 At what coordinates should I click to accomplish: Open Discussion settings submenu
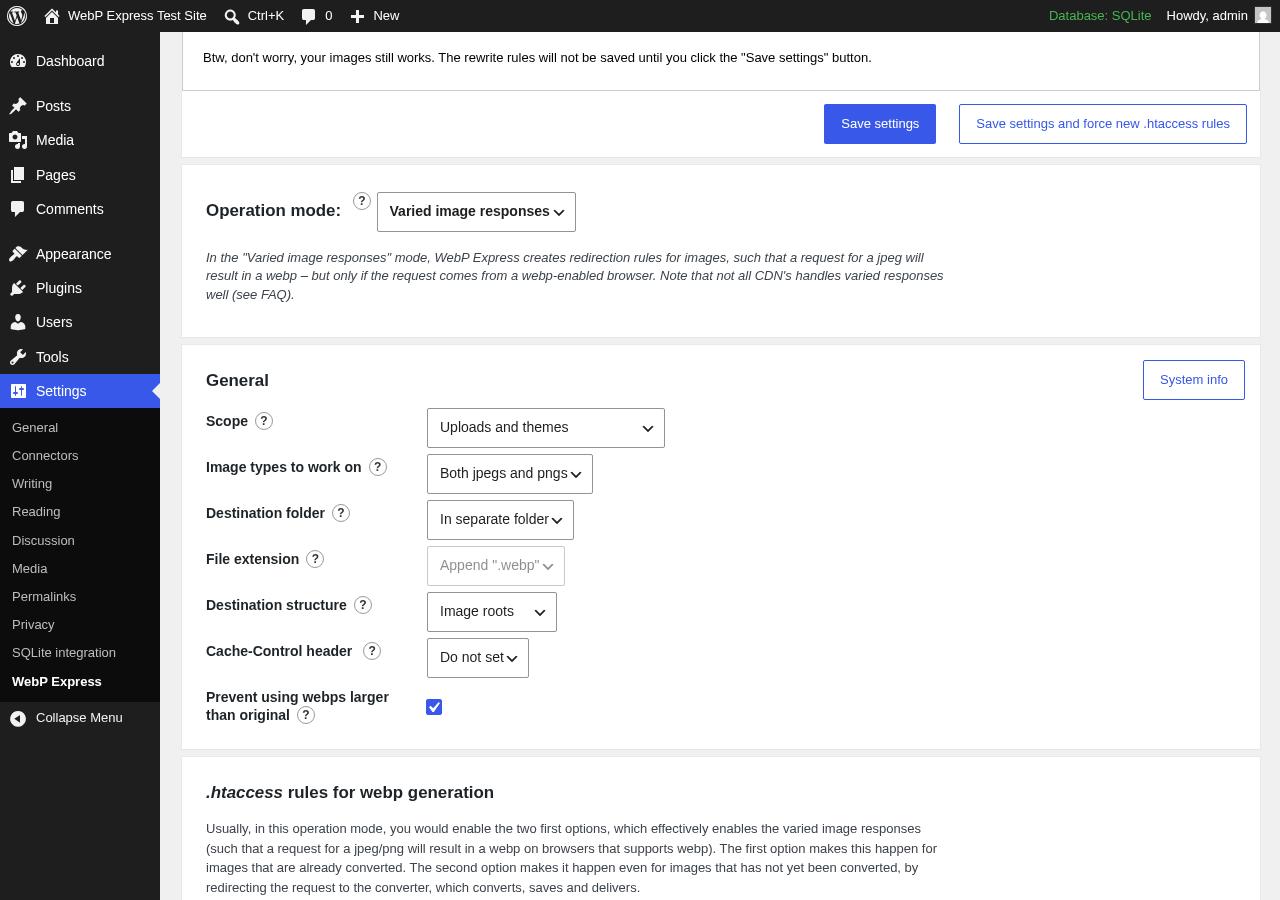43,540
